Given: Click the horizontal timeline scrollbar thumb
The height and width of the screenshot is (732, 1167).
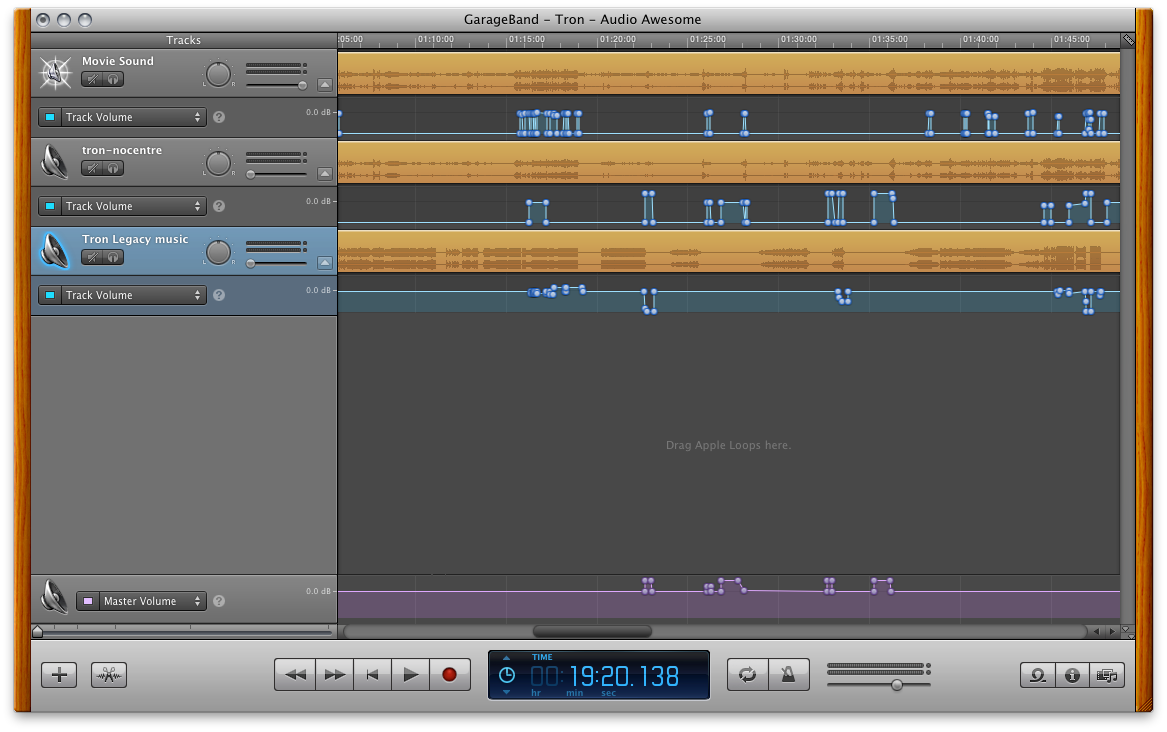Looking at the screenshot, I should pos(592,632).
